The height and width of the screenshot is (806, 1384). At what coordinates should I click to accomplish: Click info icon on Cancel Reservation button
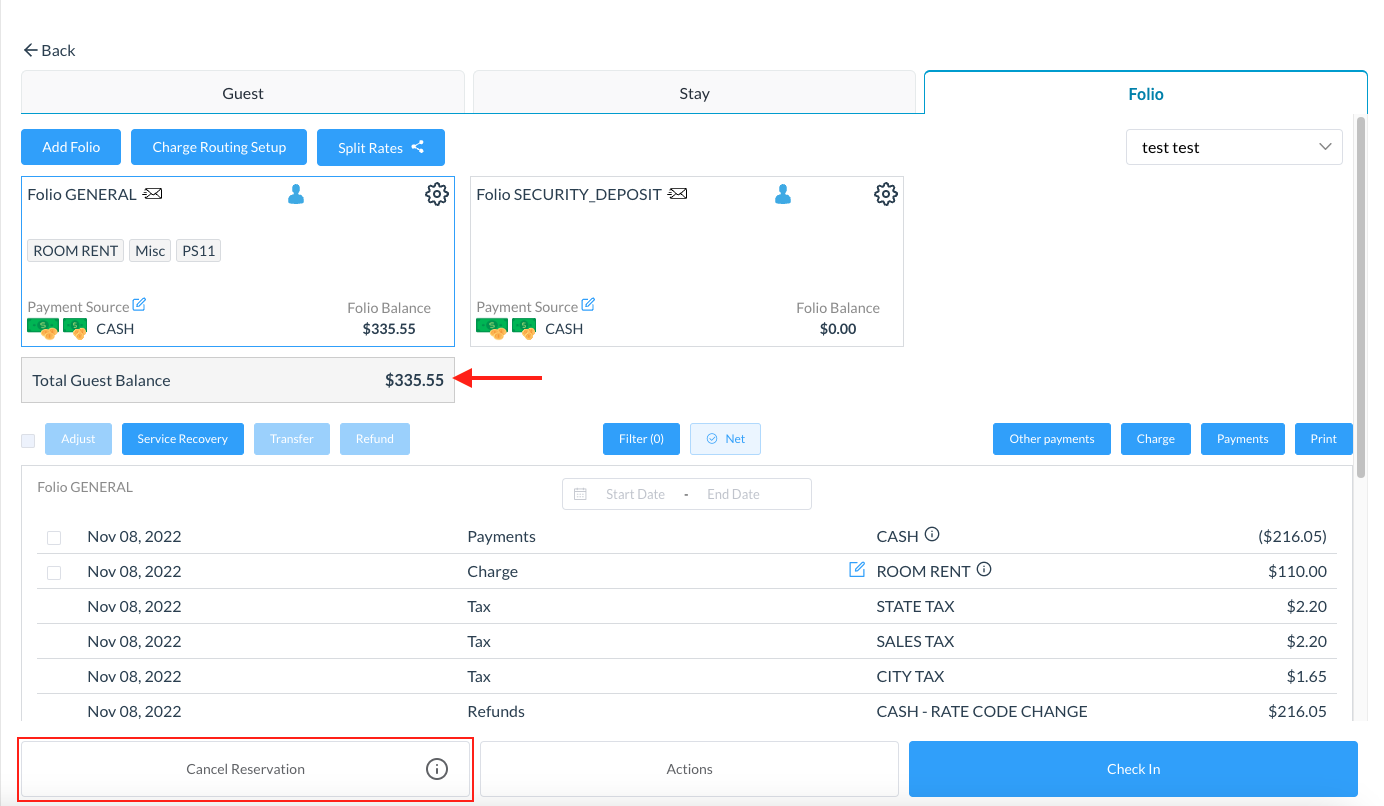coord(437,769)
